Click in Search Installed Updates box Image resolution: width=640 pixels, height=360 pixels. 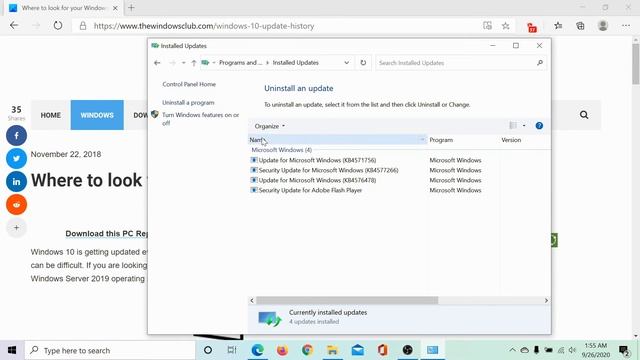[x=461, y=63]
